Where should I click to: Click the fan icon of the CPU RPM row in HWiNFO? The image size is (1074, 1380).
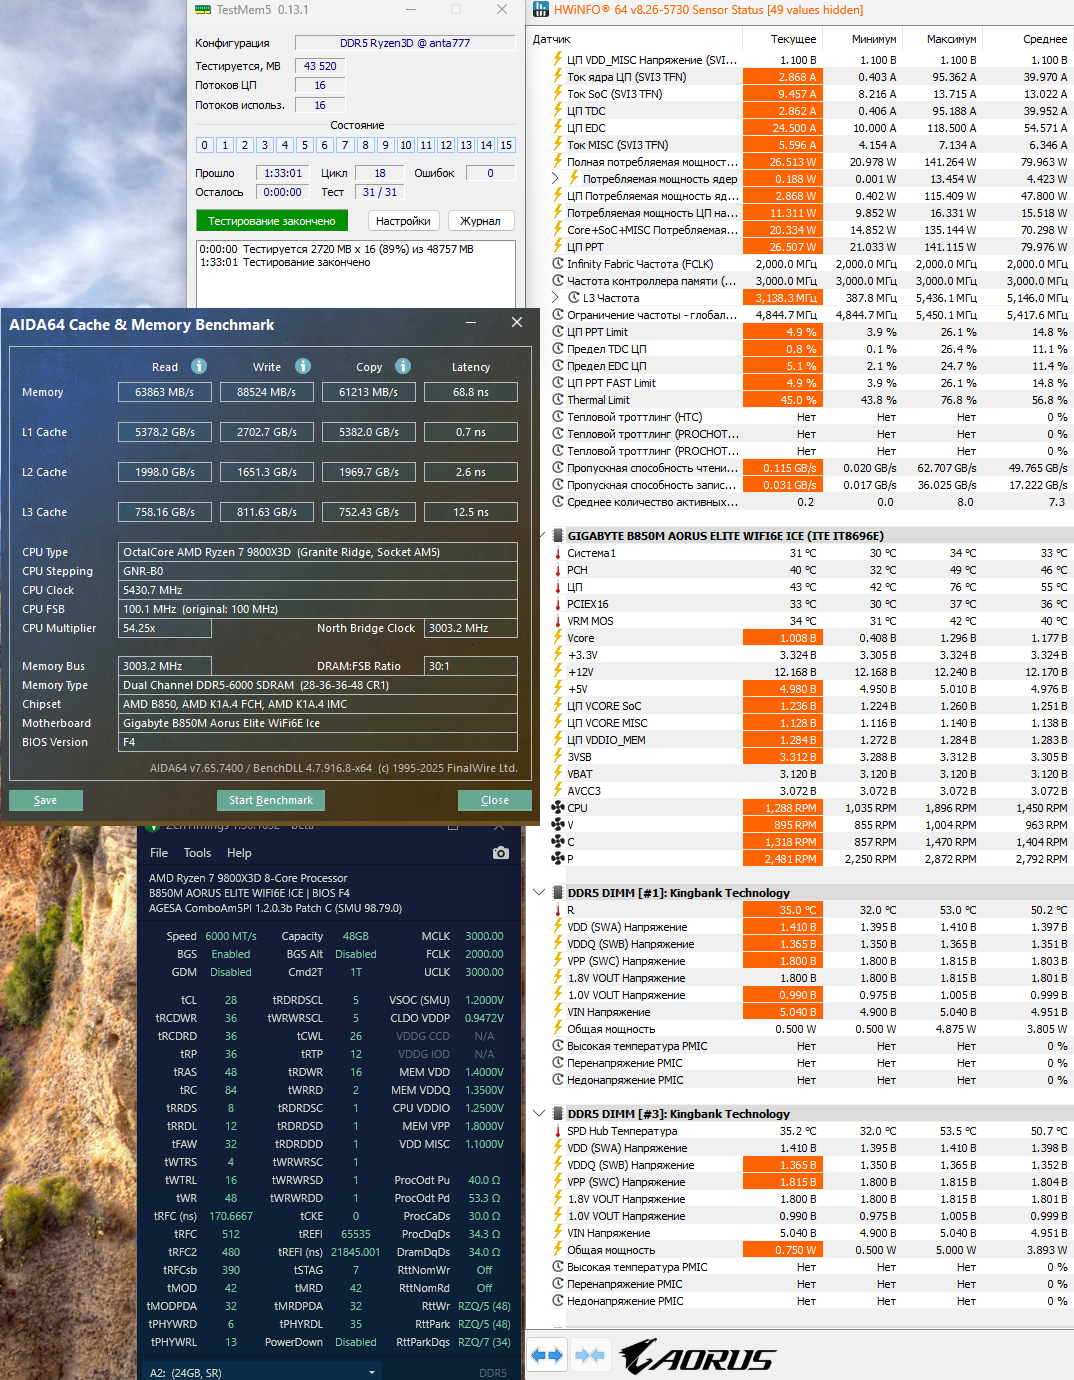[x=558, y=808]
